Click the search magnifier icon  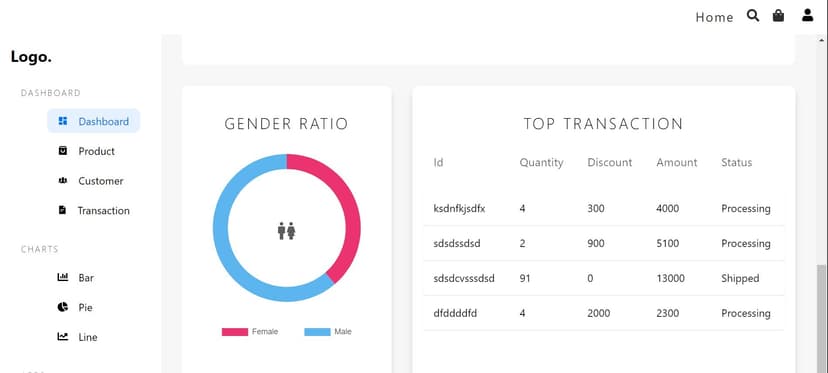(753, 15)
